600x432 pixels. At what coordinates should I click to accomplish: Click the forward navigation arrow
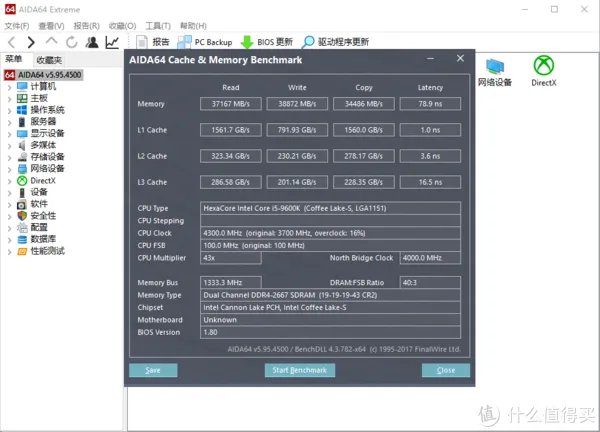(31, 42)
